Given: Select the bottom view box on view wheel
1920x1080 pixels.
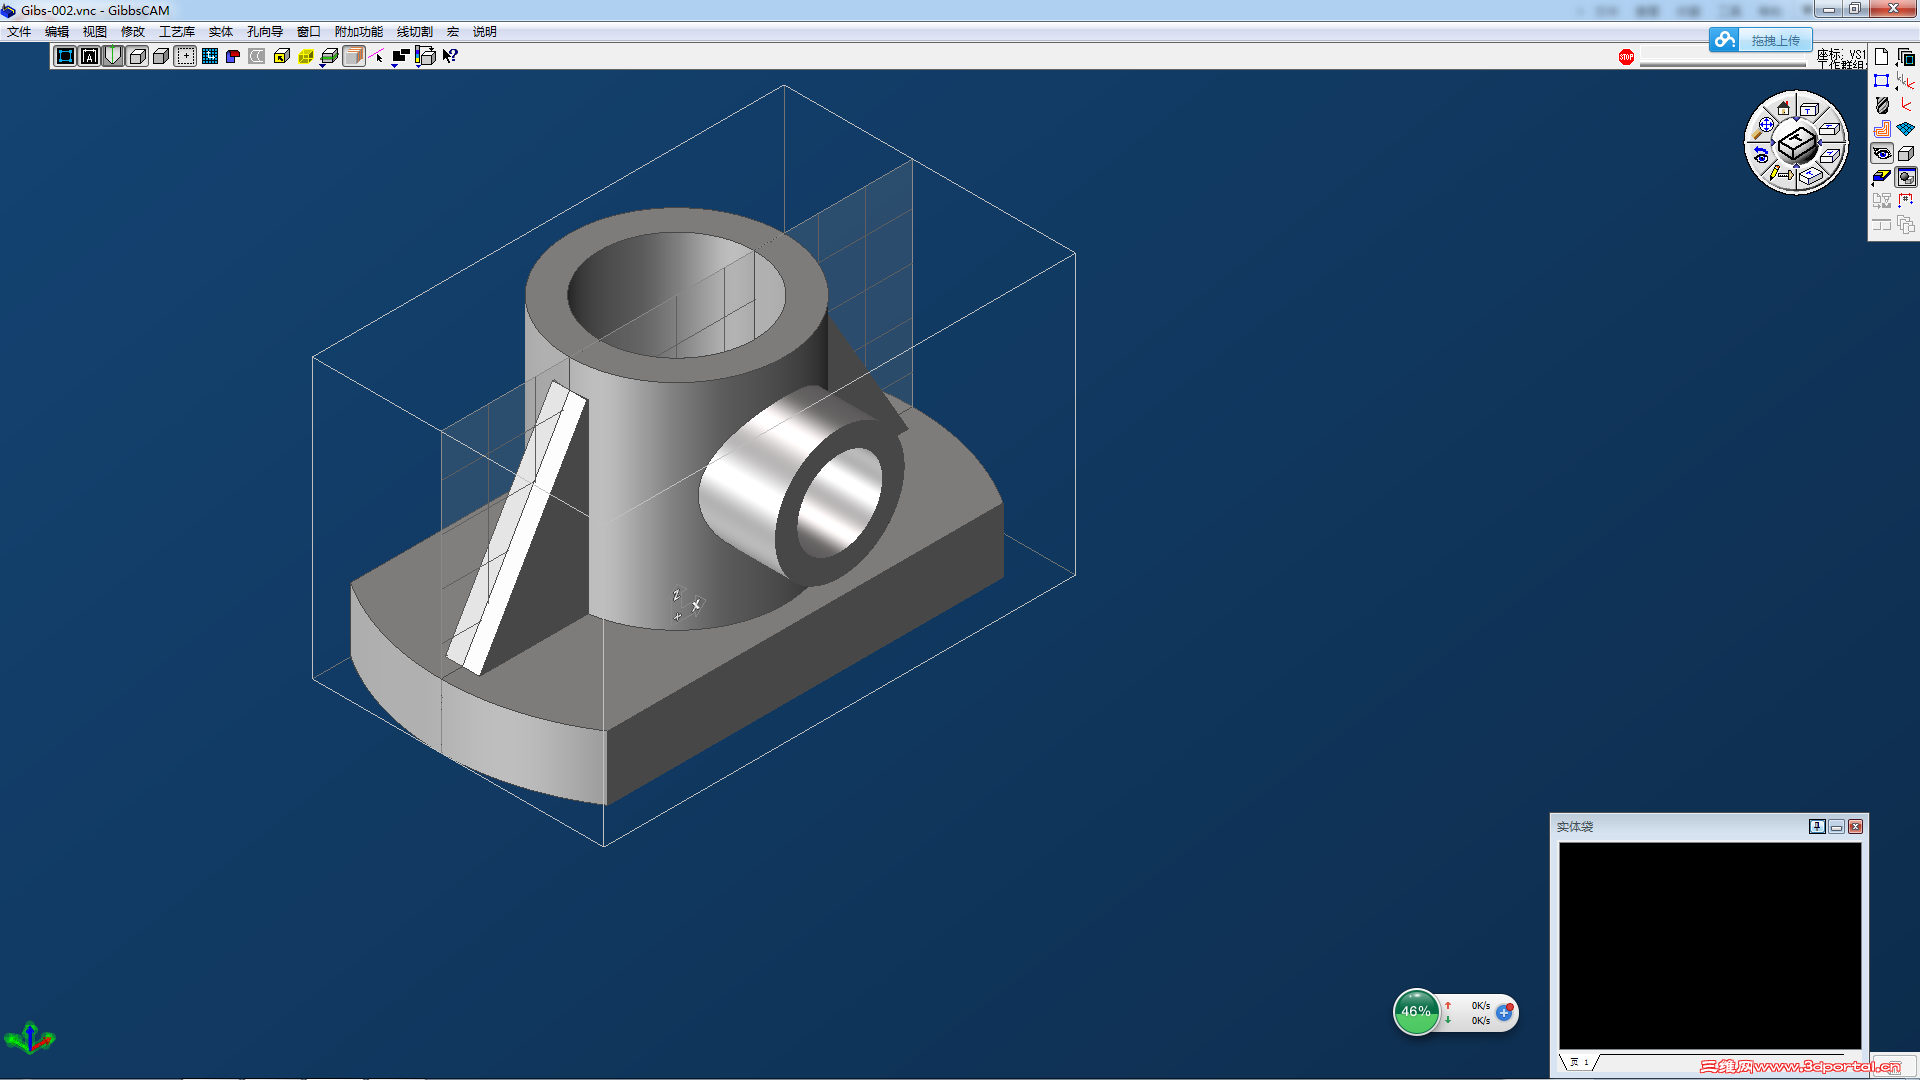Looking at the screenshot, I should [x=1810, y=177].
